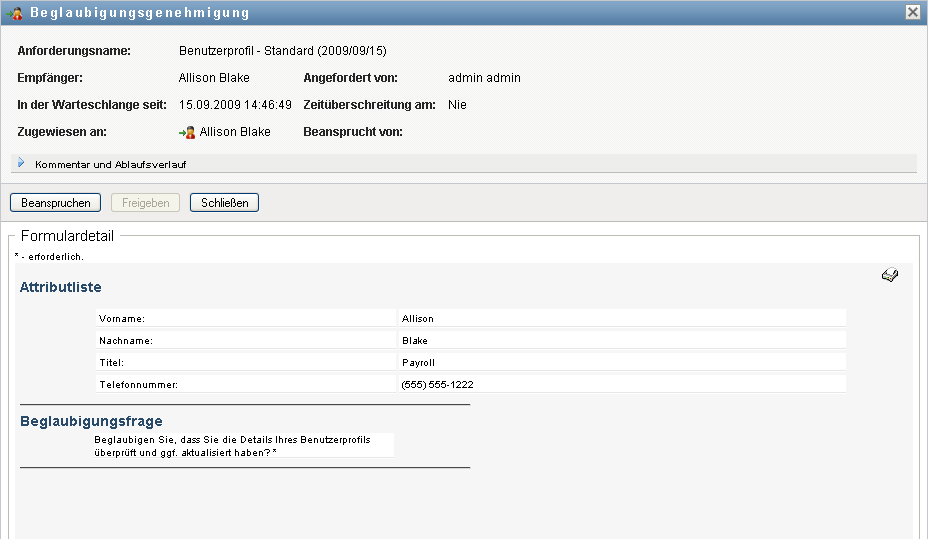Click the Beglaubigungsgenehmigung title bar icon
Viewport: 928px width, 539px height.
16,13
